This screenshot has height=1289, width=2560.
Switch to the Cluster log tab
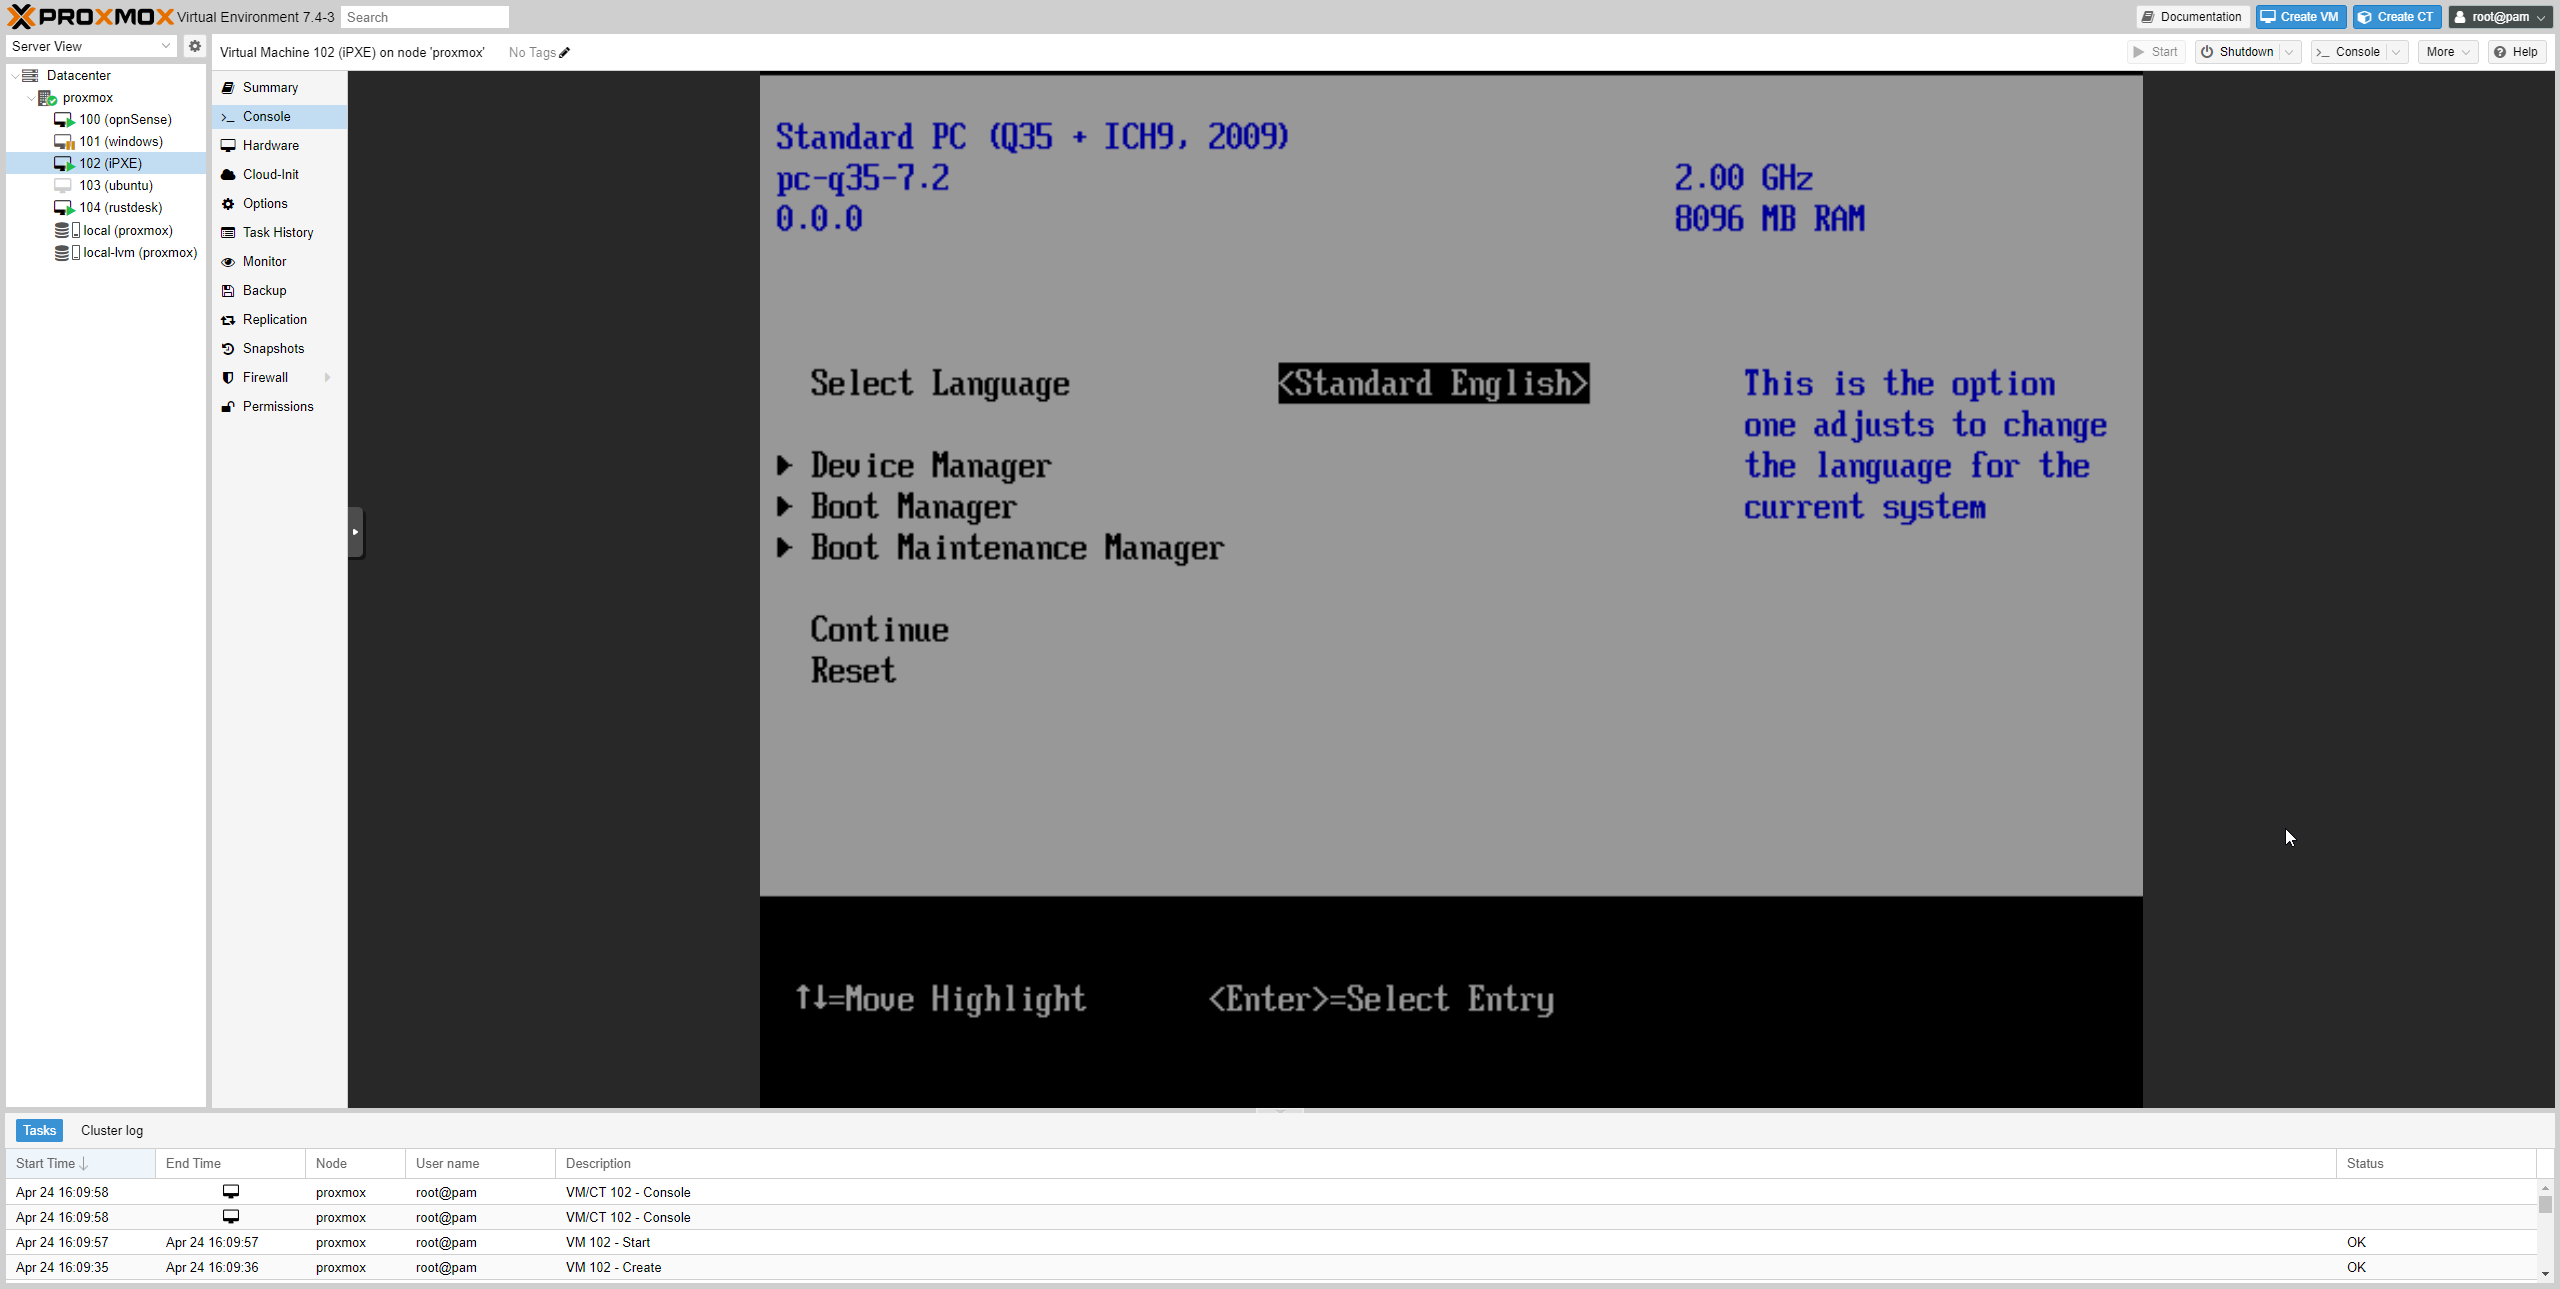coord(111,1130)
